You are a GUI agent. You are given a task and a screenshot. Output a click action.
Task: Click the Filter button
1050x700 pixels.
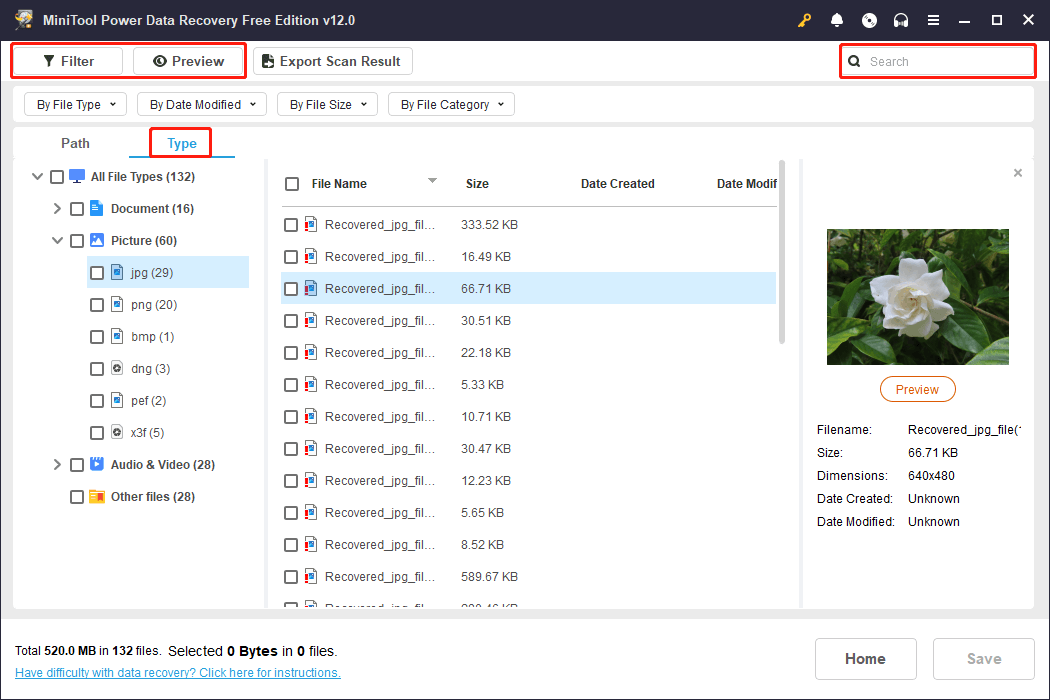pyautogui.click(x=68, y=61)
